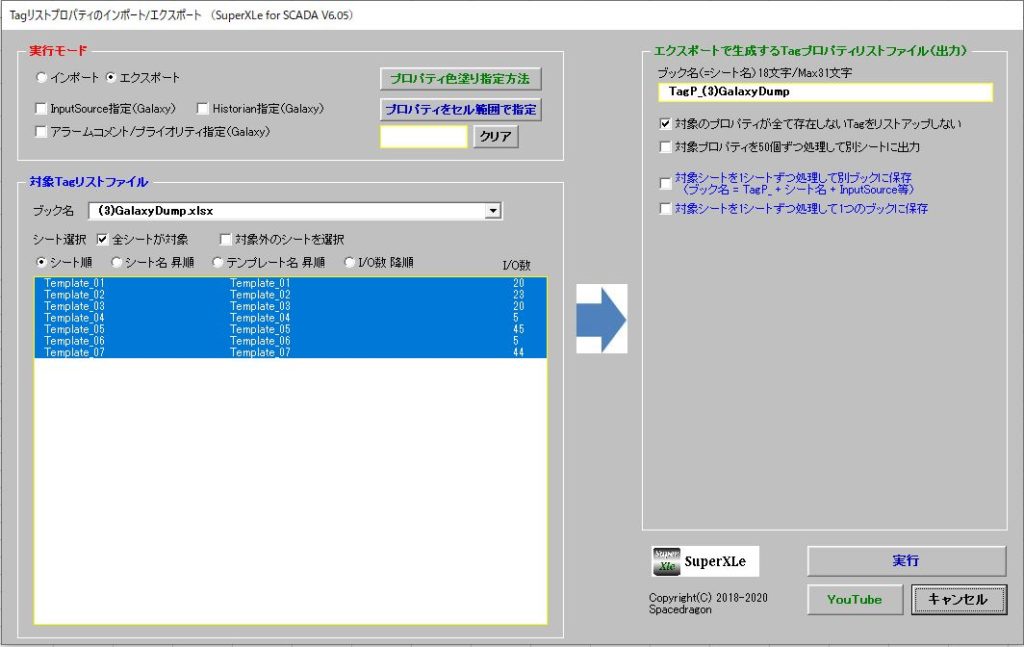Screen dimensions: 1024x647
Task: Uncheck 対象のプロパティが全て存在しないTag checkbox
Action: click(665, 123)
